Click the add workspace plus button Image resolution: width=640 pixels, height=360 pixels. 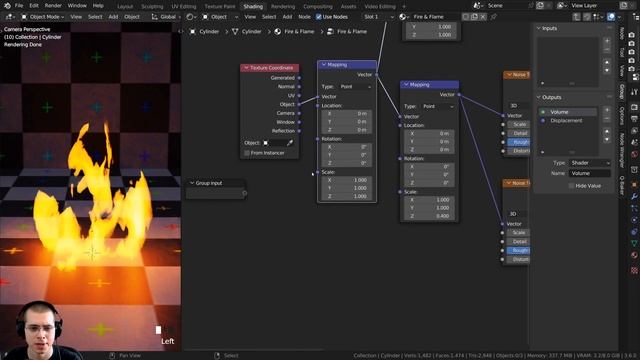[x=404, y=6]
